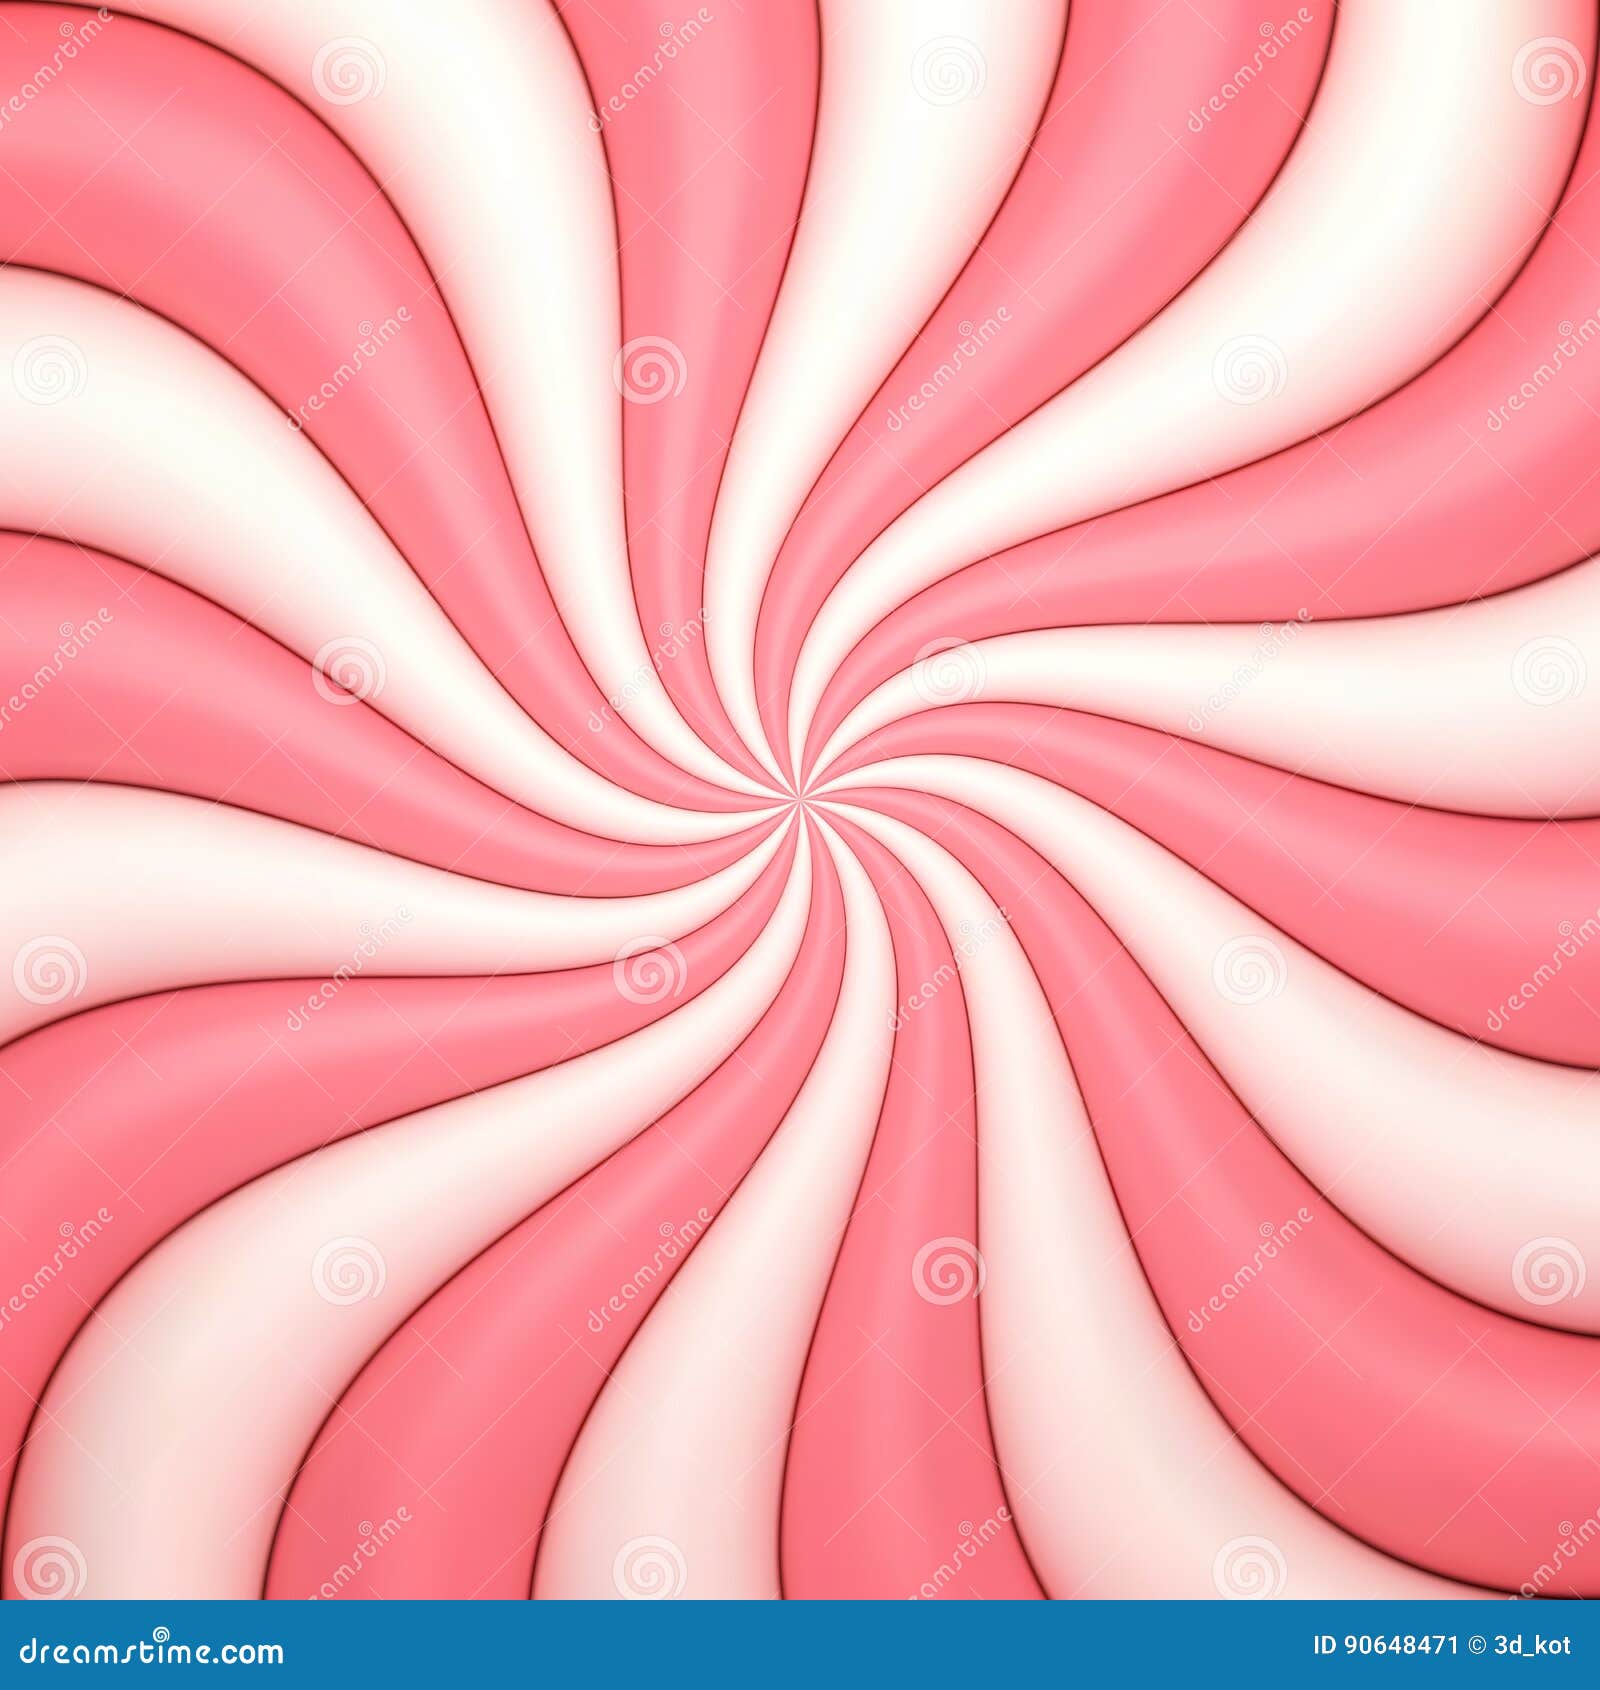
Task: Click the 3d_kot attribution text
Action: click(1530, 1645)
